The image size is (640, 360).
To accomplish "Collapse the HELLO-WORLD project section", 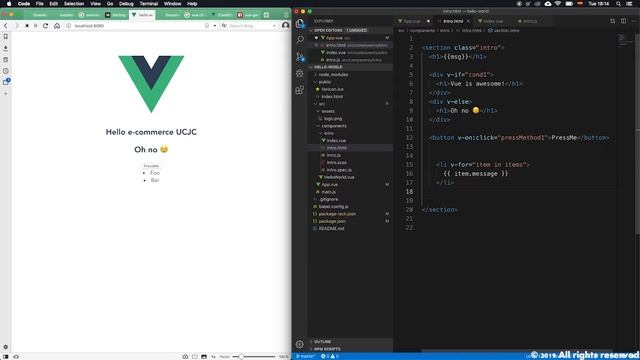I will click(311, 67).
